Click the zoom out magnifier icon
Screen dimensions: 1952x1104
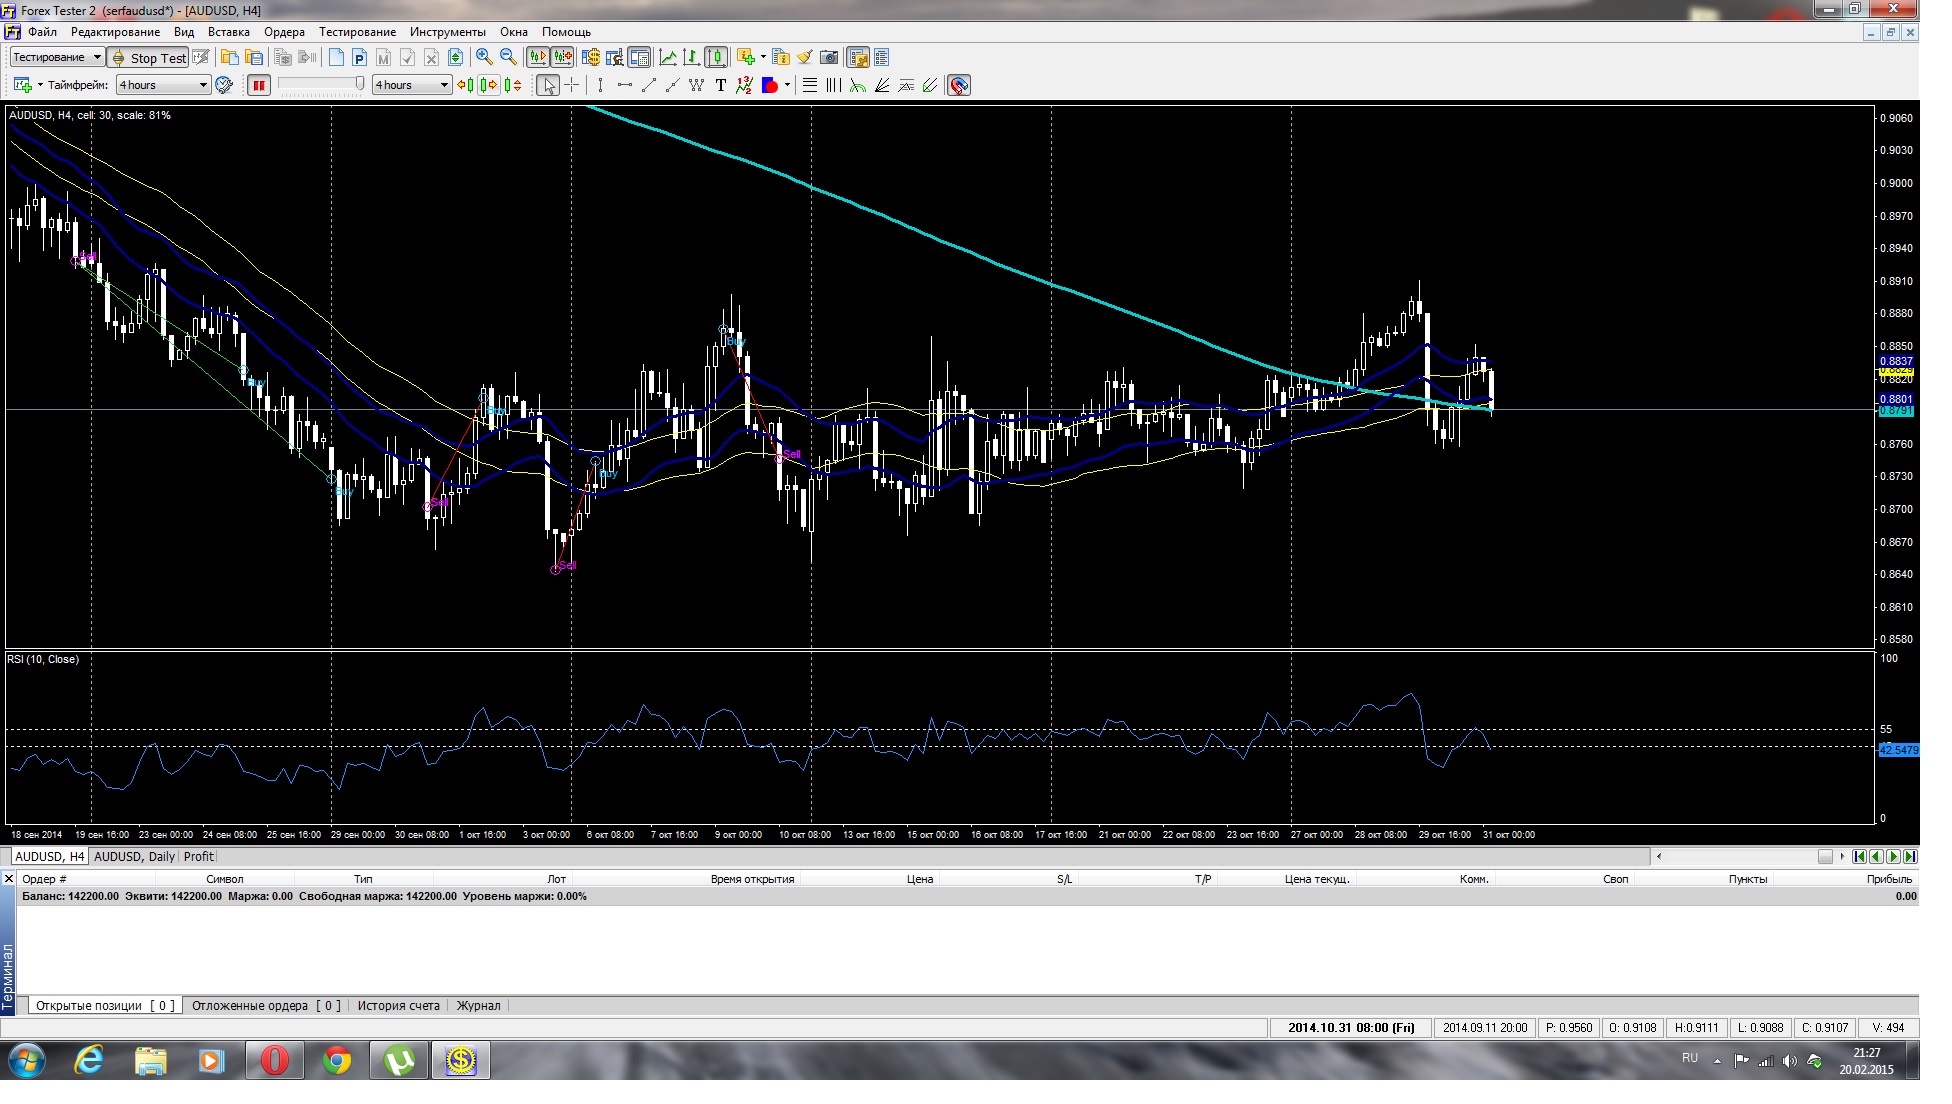click(508, 57)
